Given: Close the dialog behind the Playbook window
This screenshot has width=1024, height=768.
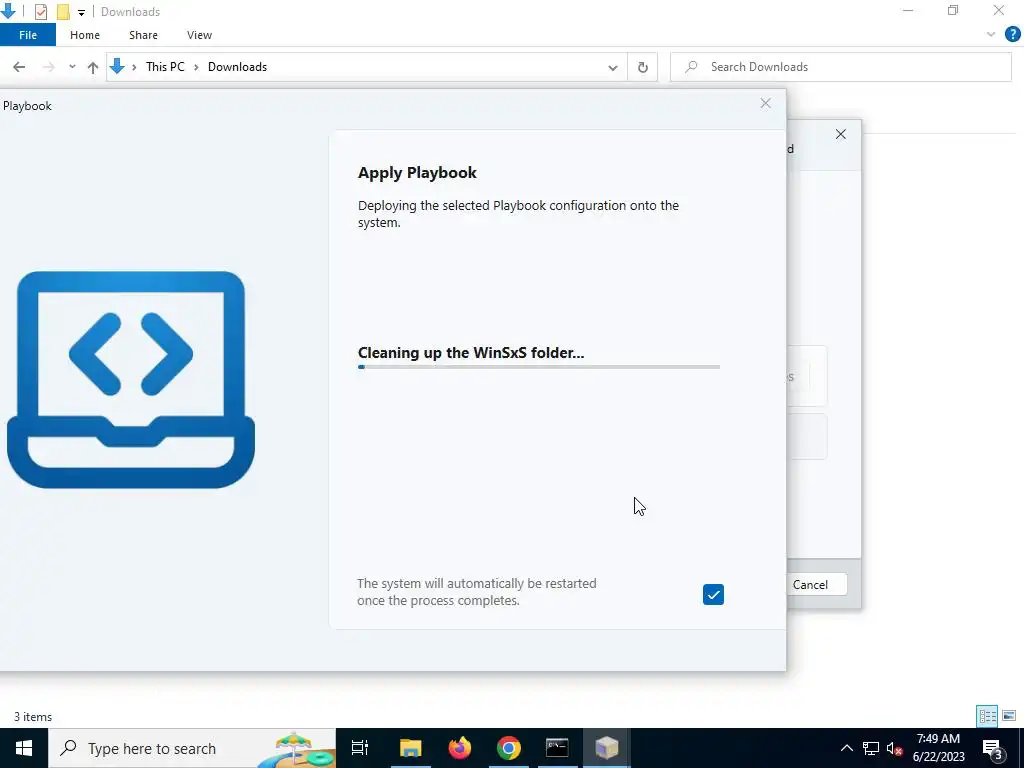Looking at the screenshot, I should 840,135.
